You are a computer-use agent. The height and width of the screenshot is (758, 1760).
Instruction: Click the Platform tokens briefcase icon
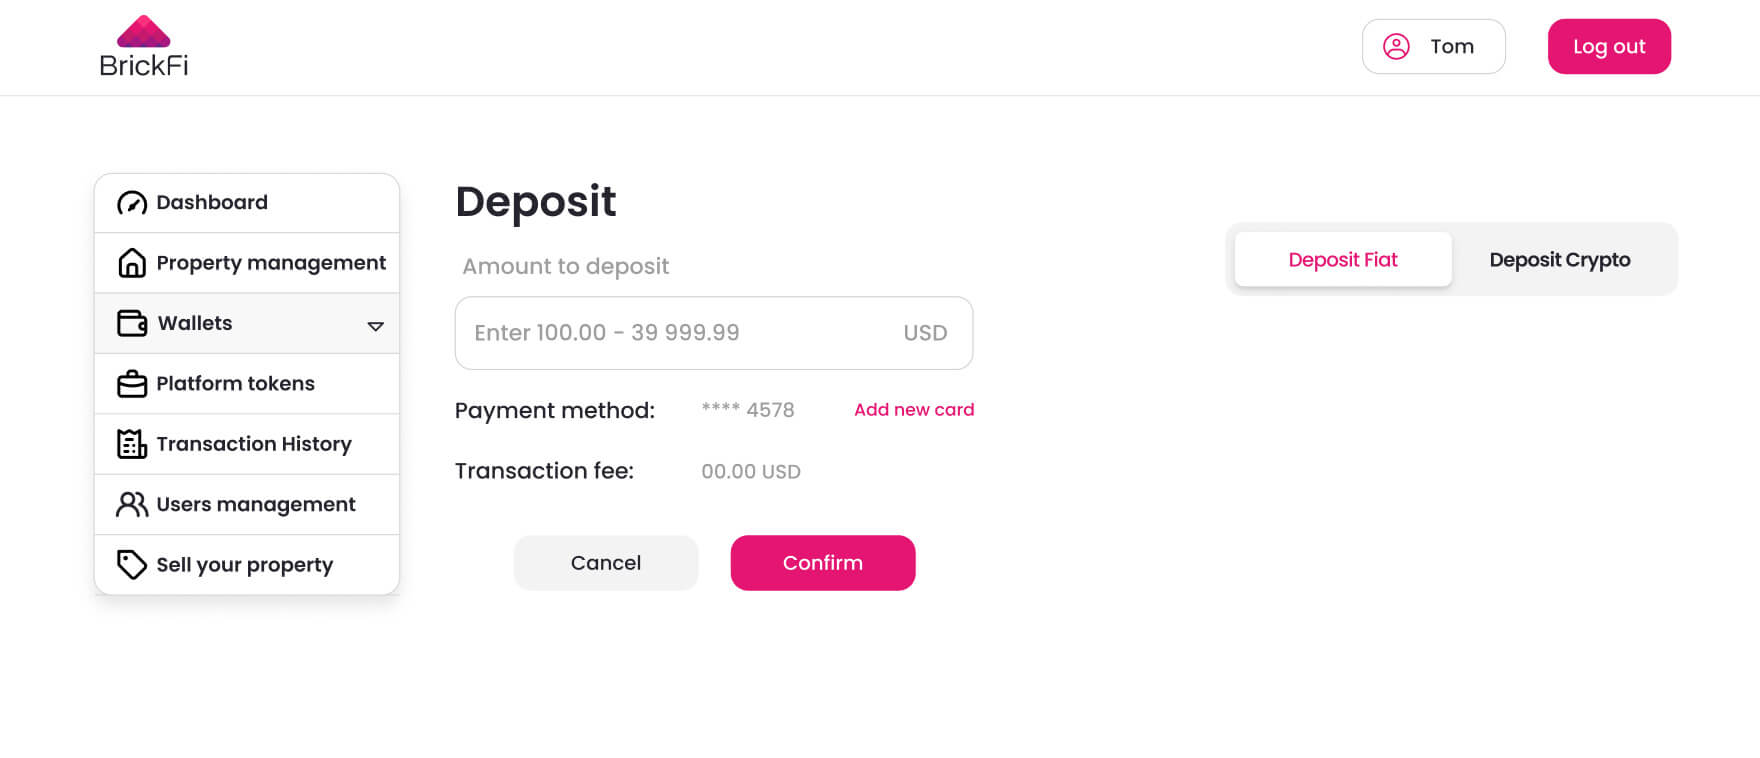[x=132, y=384]
